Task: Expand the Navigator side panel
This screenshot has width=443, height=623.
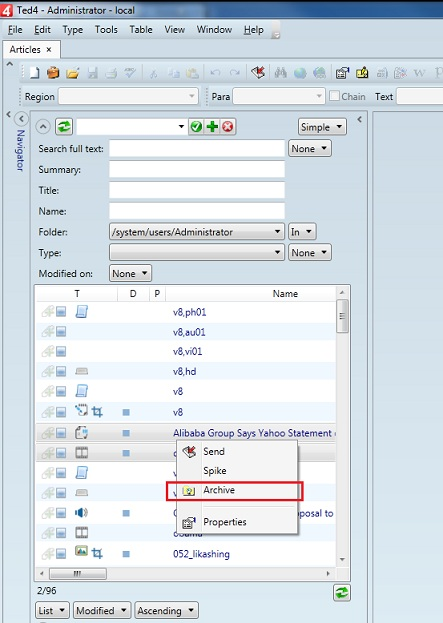Action: tap(21, 119)
